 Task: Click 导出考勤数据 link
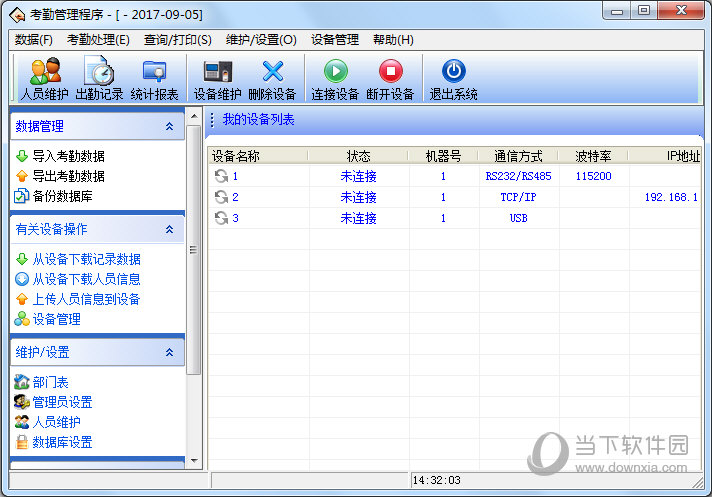click(x=69, y=176)
